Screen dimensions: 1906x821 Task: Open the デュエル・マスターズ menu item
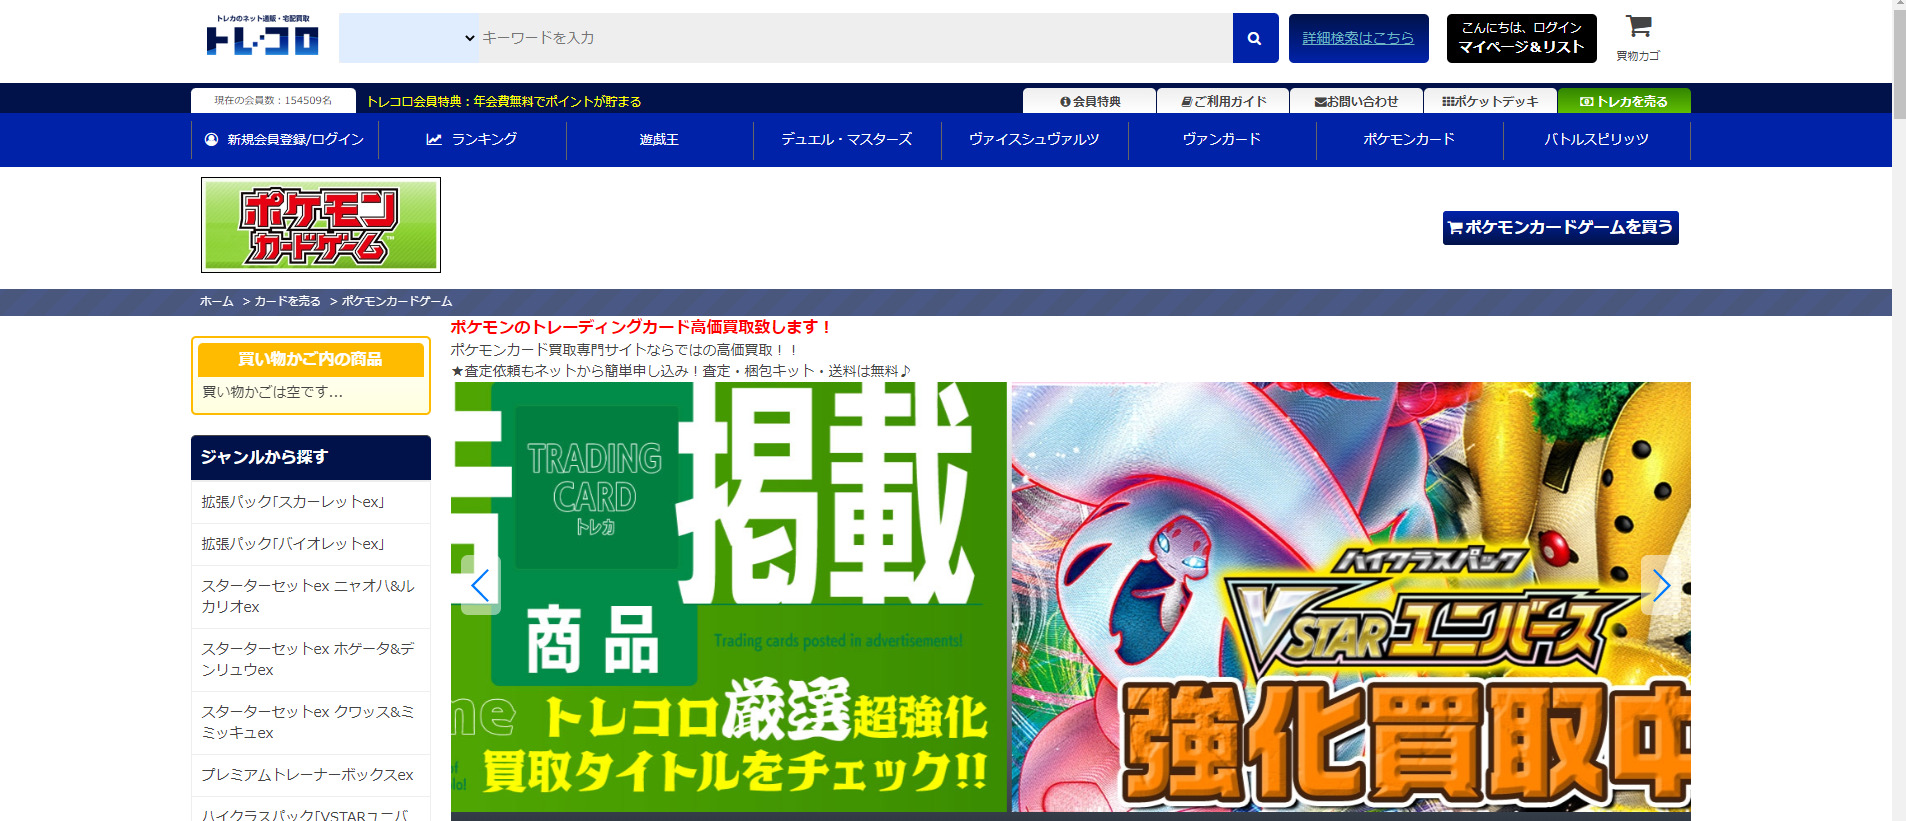[847, 140]
